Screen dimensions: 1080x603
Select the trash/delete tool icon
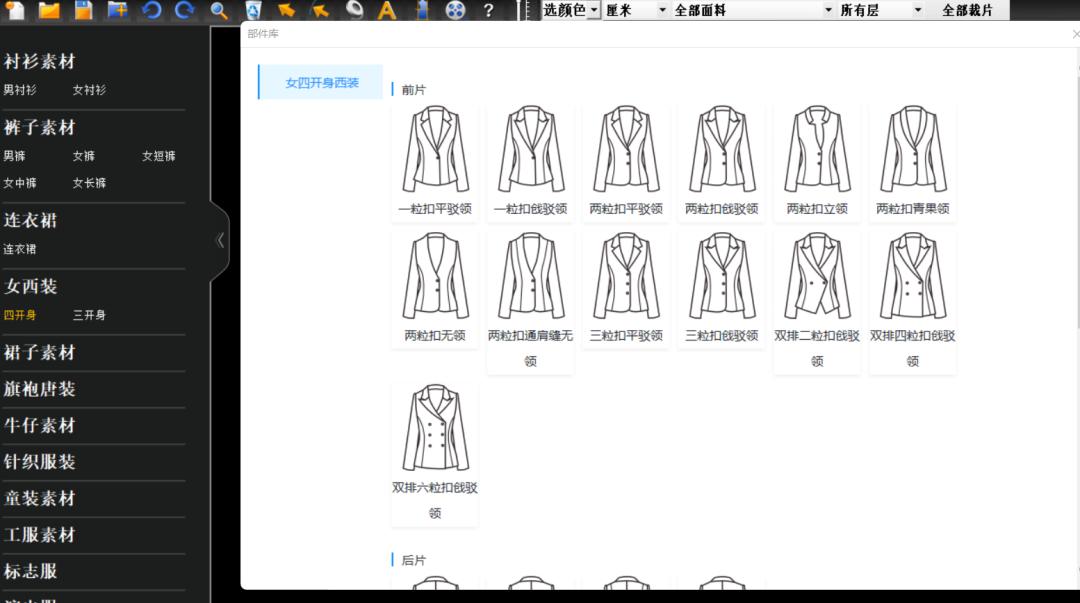[x=252, y=11]
